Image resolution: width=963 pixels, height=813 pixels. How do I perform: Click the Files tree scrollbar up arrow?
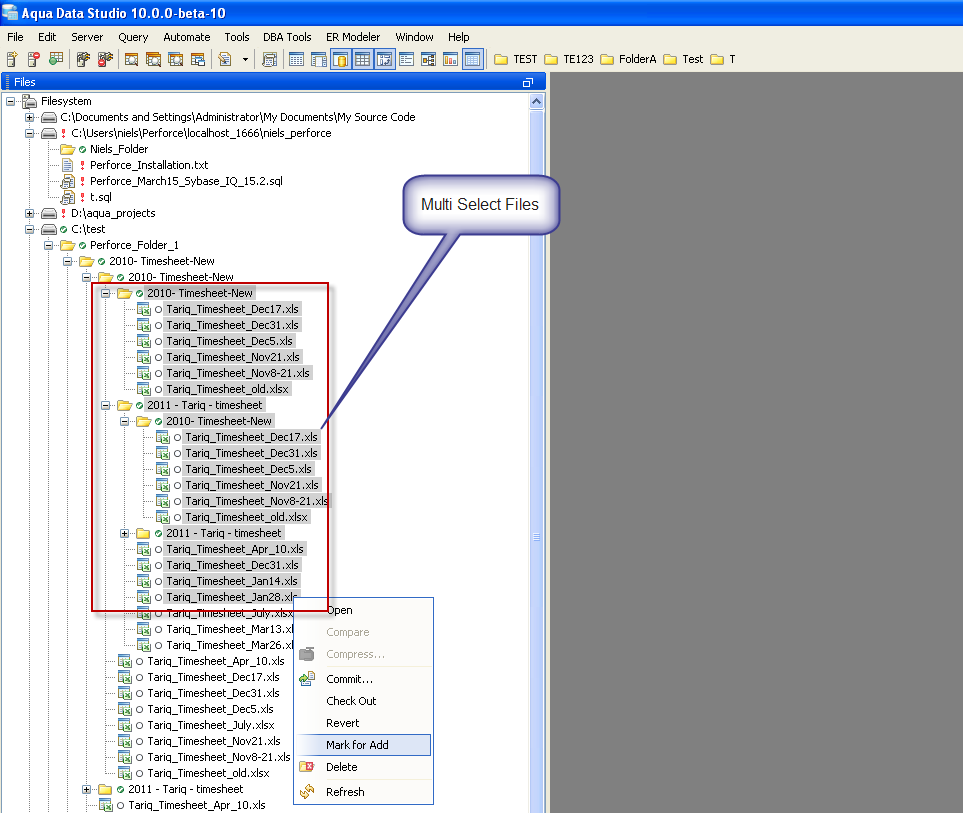(536, 101)
